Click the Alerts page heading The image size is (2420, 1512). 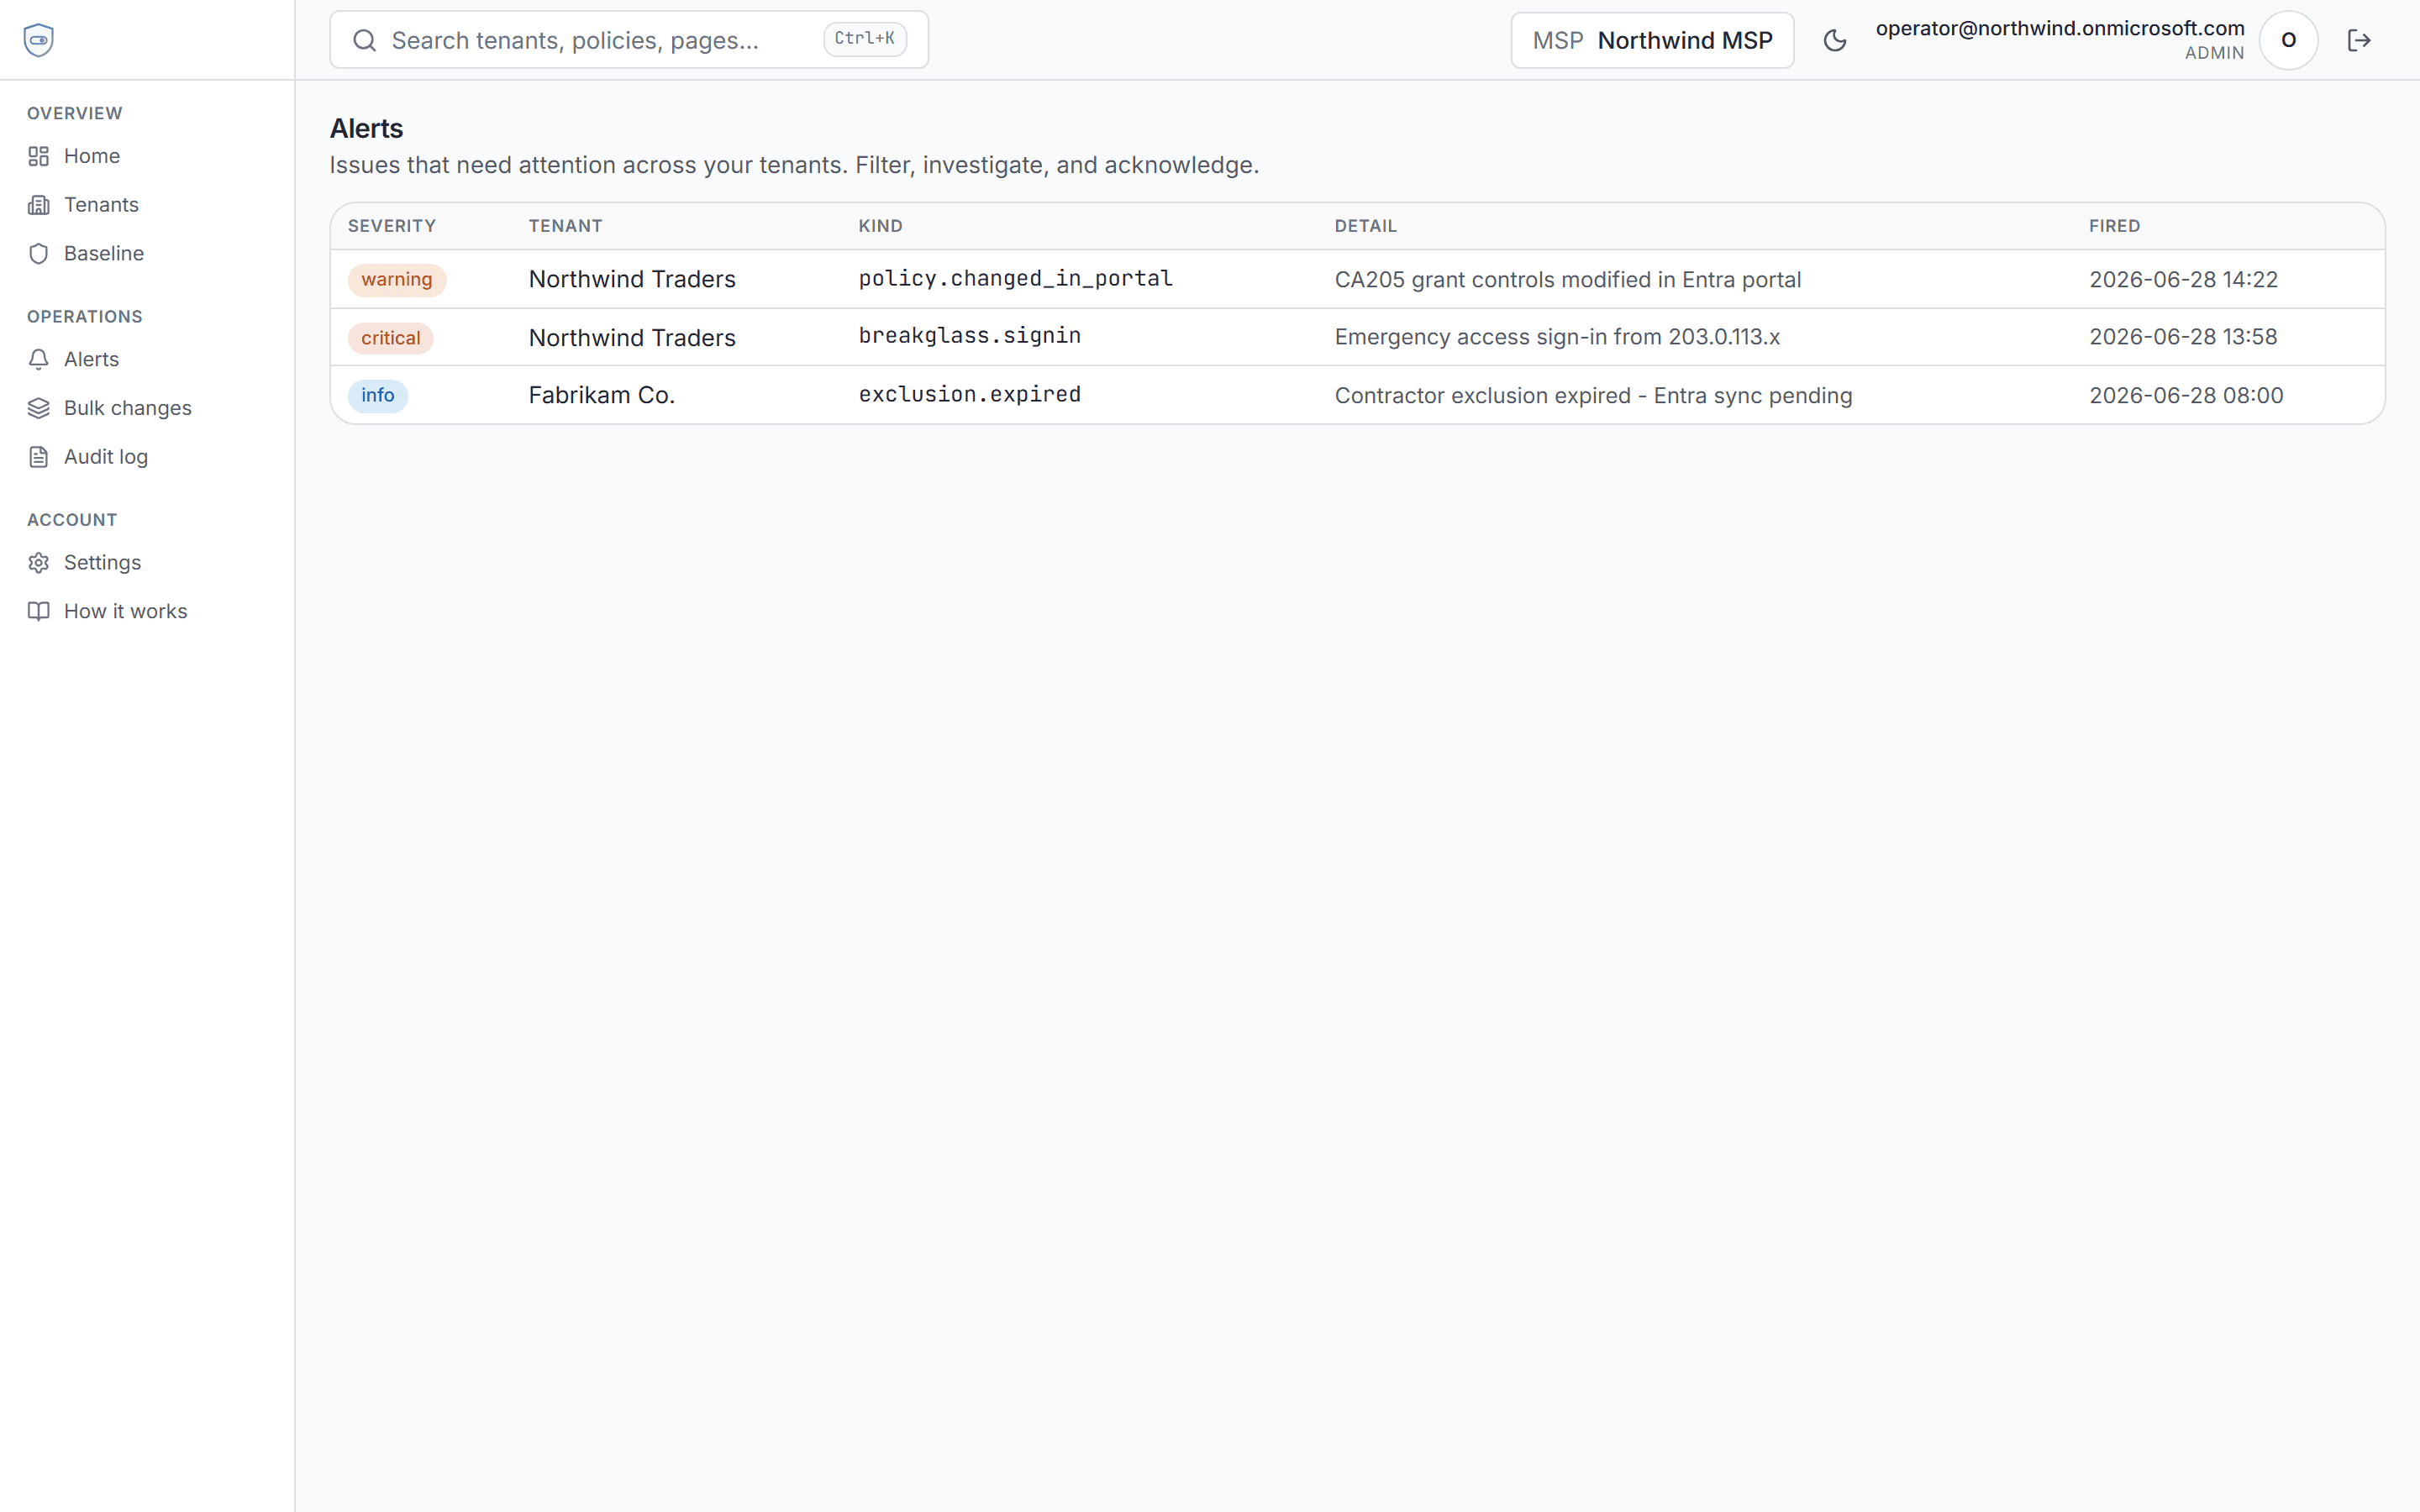366,129
